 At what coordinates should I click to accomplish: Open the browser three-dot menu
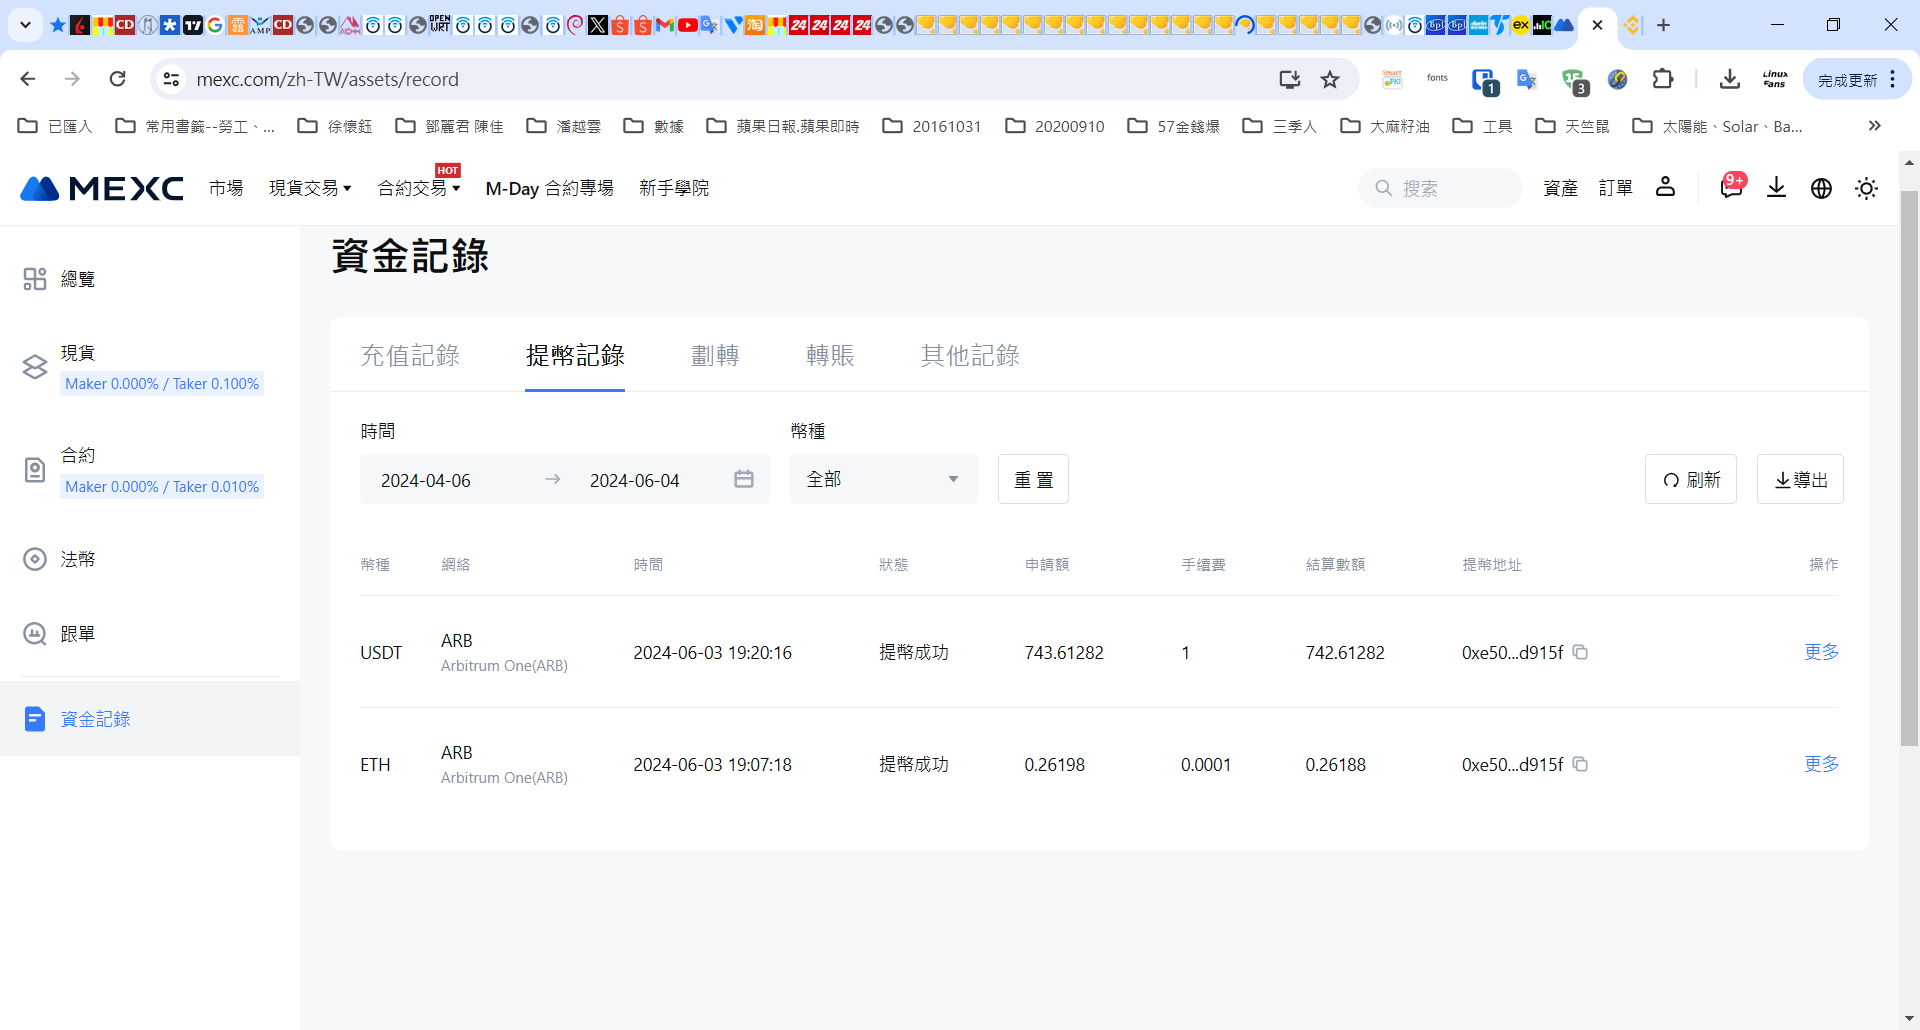pyautogui.click(x=1893, y=79)
